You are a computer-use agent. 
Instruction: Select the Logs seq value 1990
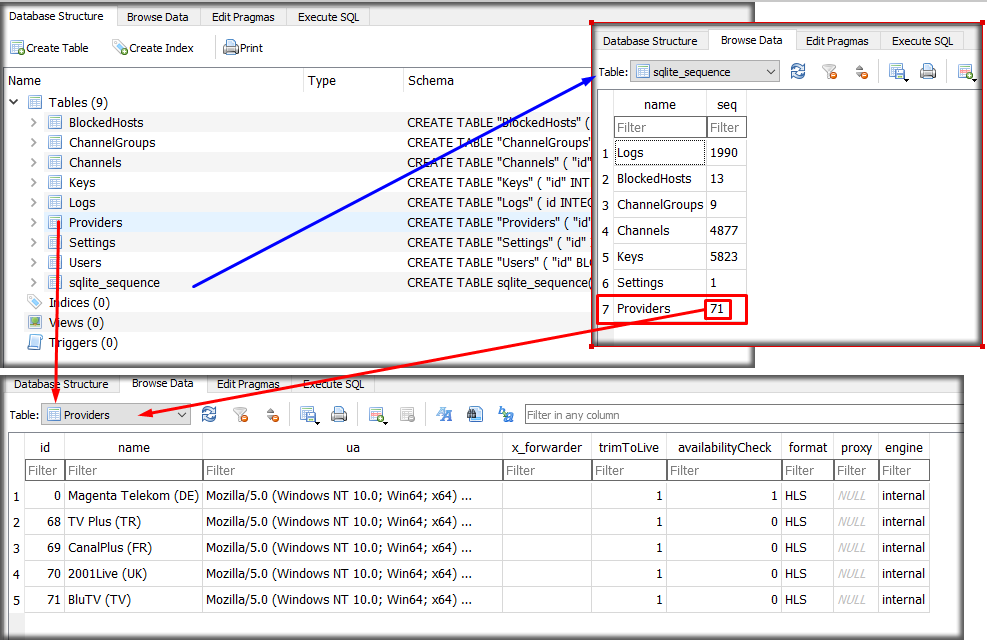(726, 153)
